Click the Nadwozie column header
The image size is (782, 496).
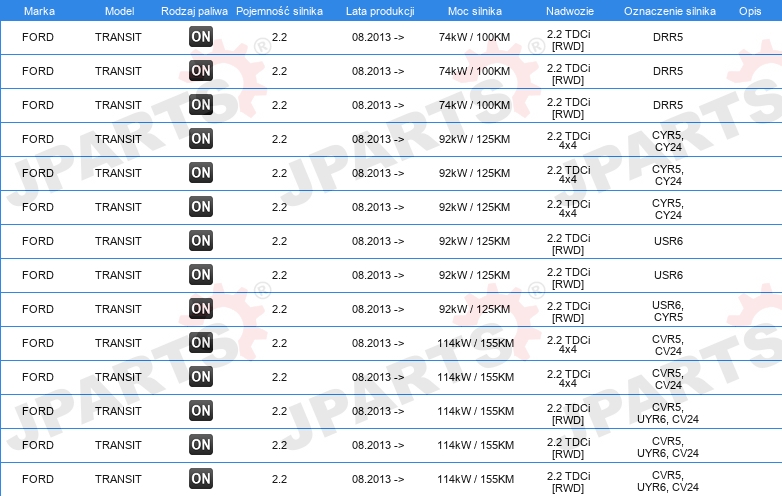click(x=570, y=11)
